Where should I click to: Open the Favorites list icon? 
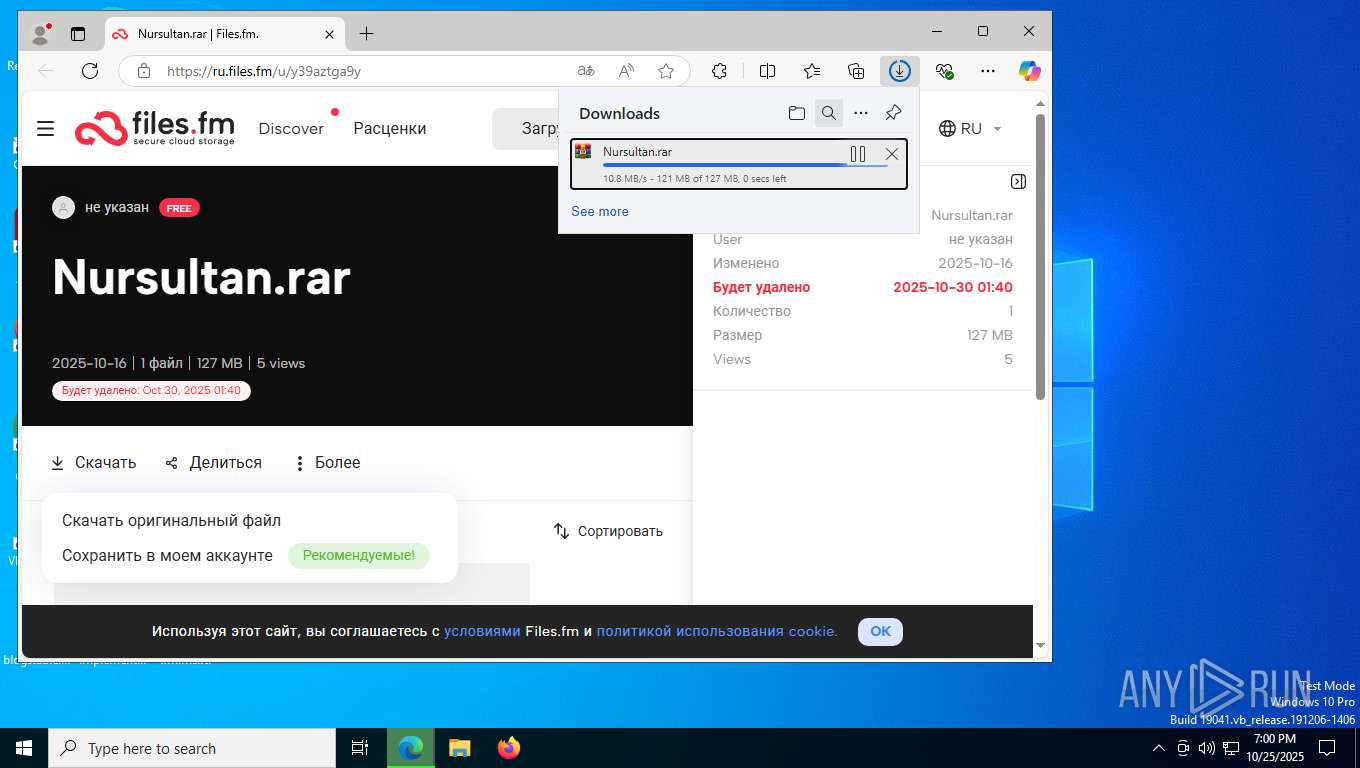812,71
